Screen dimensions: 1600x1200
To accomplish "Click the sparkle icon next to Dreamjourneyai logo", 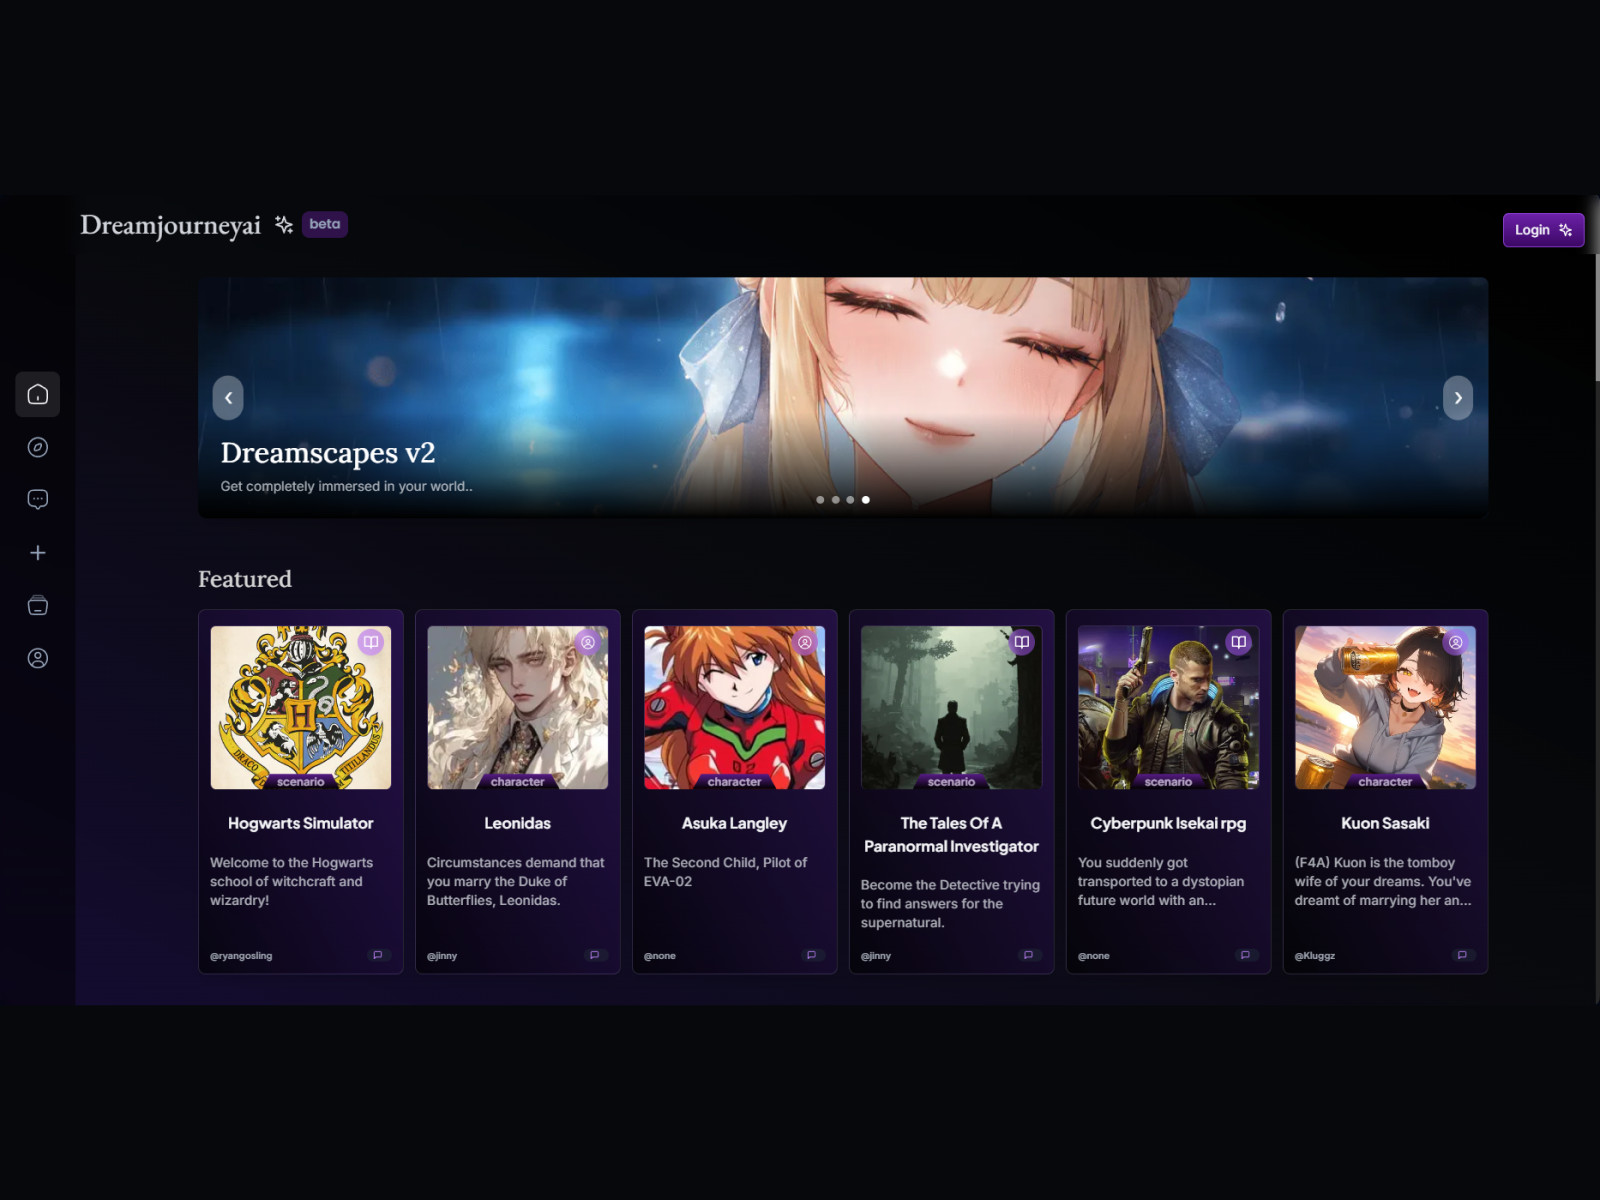I will pos(284,225).
